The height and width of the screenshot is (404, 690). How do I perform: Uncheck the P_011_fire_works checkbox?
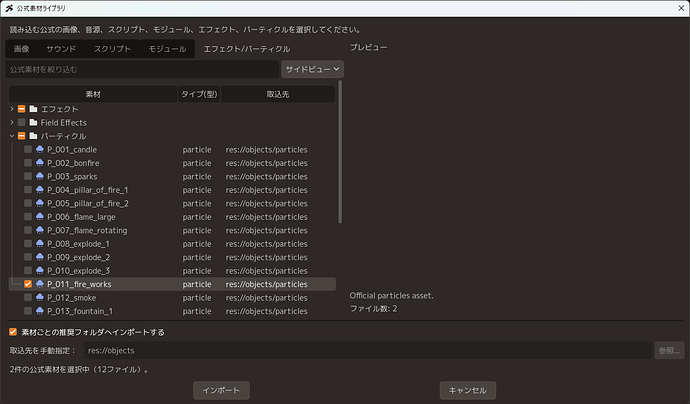[x=28, y=284]
